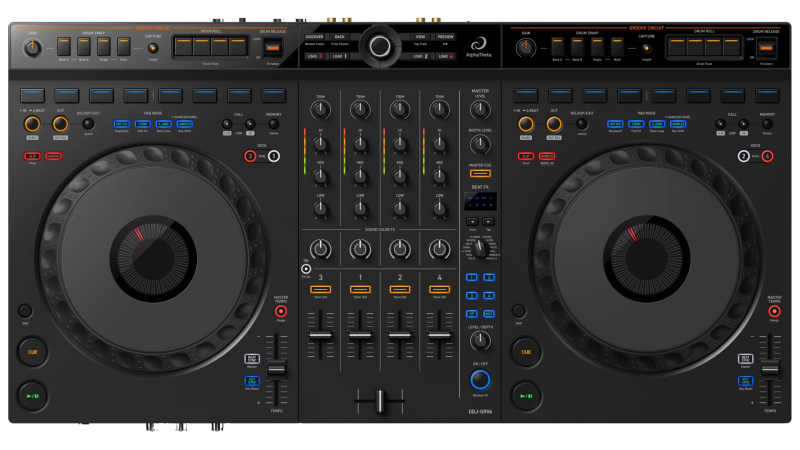Select Sampler pad mode on left deck
800x450 pixels.
pyautogui.click(x=185, y=124)
